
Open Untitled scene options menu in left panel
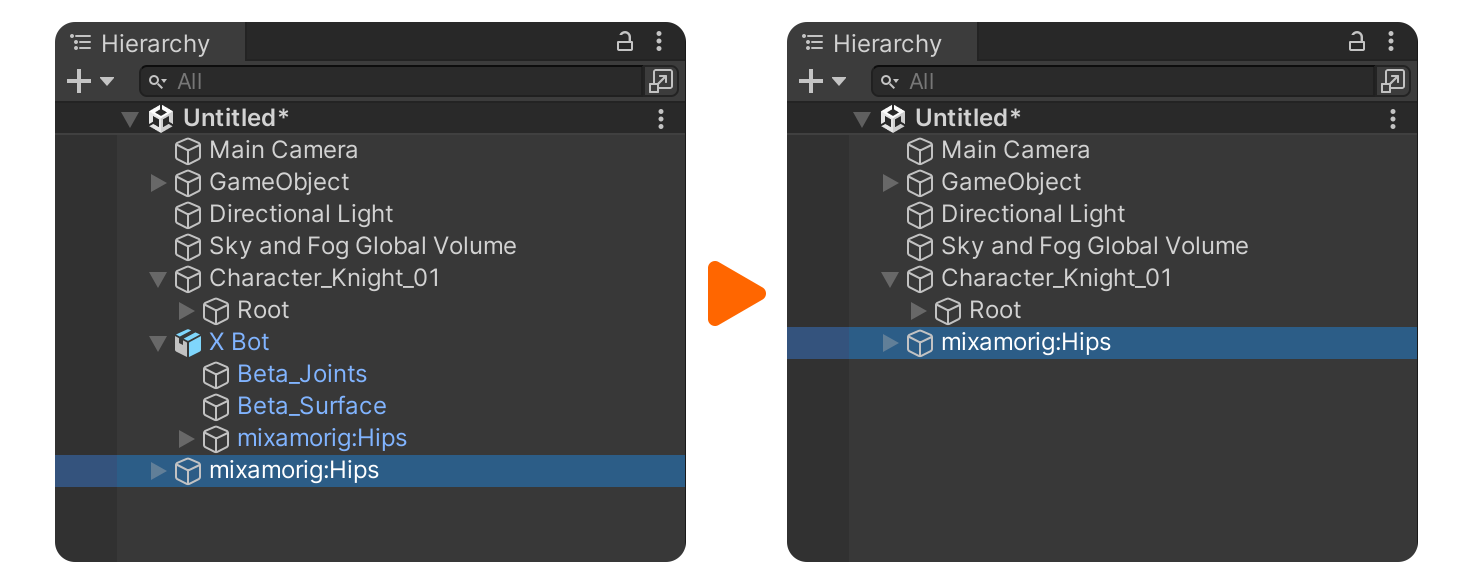point(661,119)
